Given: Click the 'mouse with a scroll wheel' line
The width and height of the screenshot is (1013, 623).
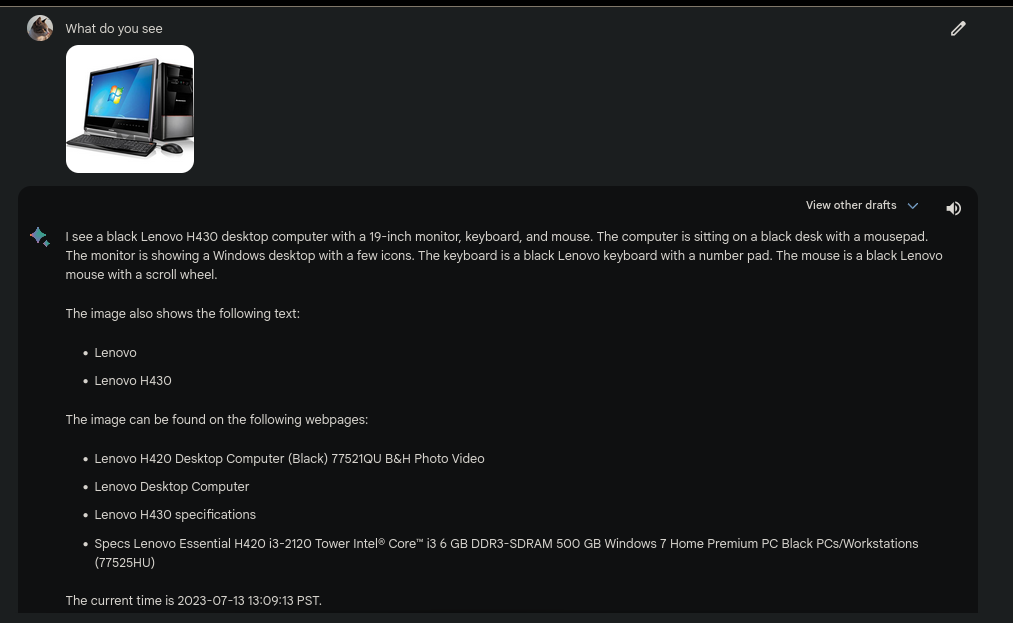Looking at the screenshot, I should tap(141, 275).
